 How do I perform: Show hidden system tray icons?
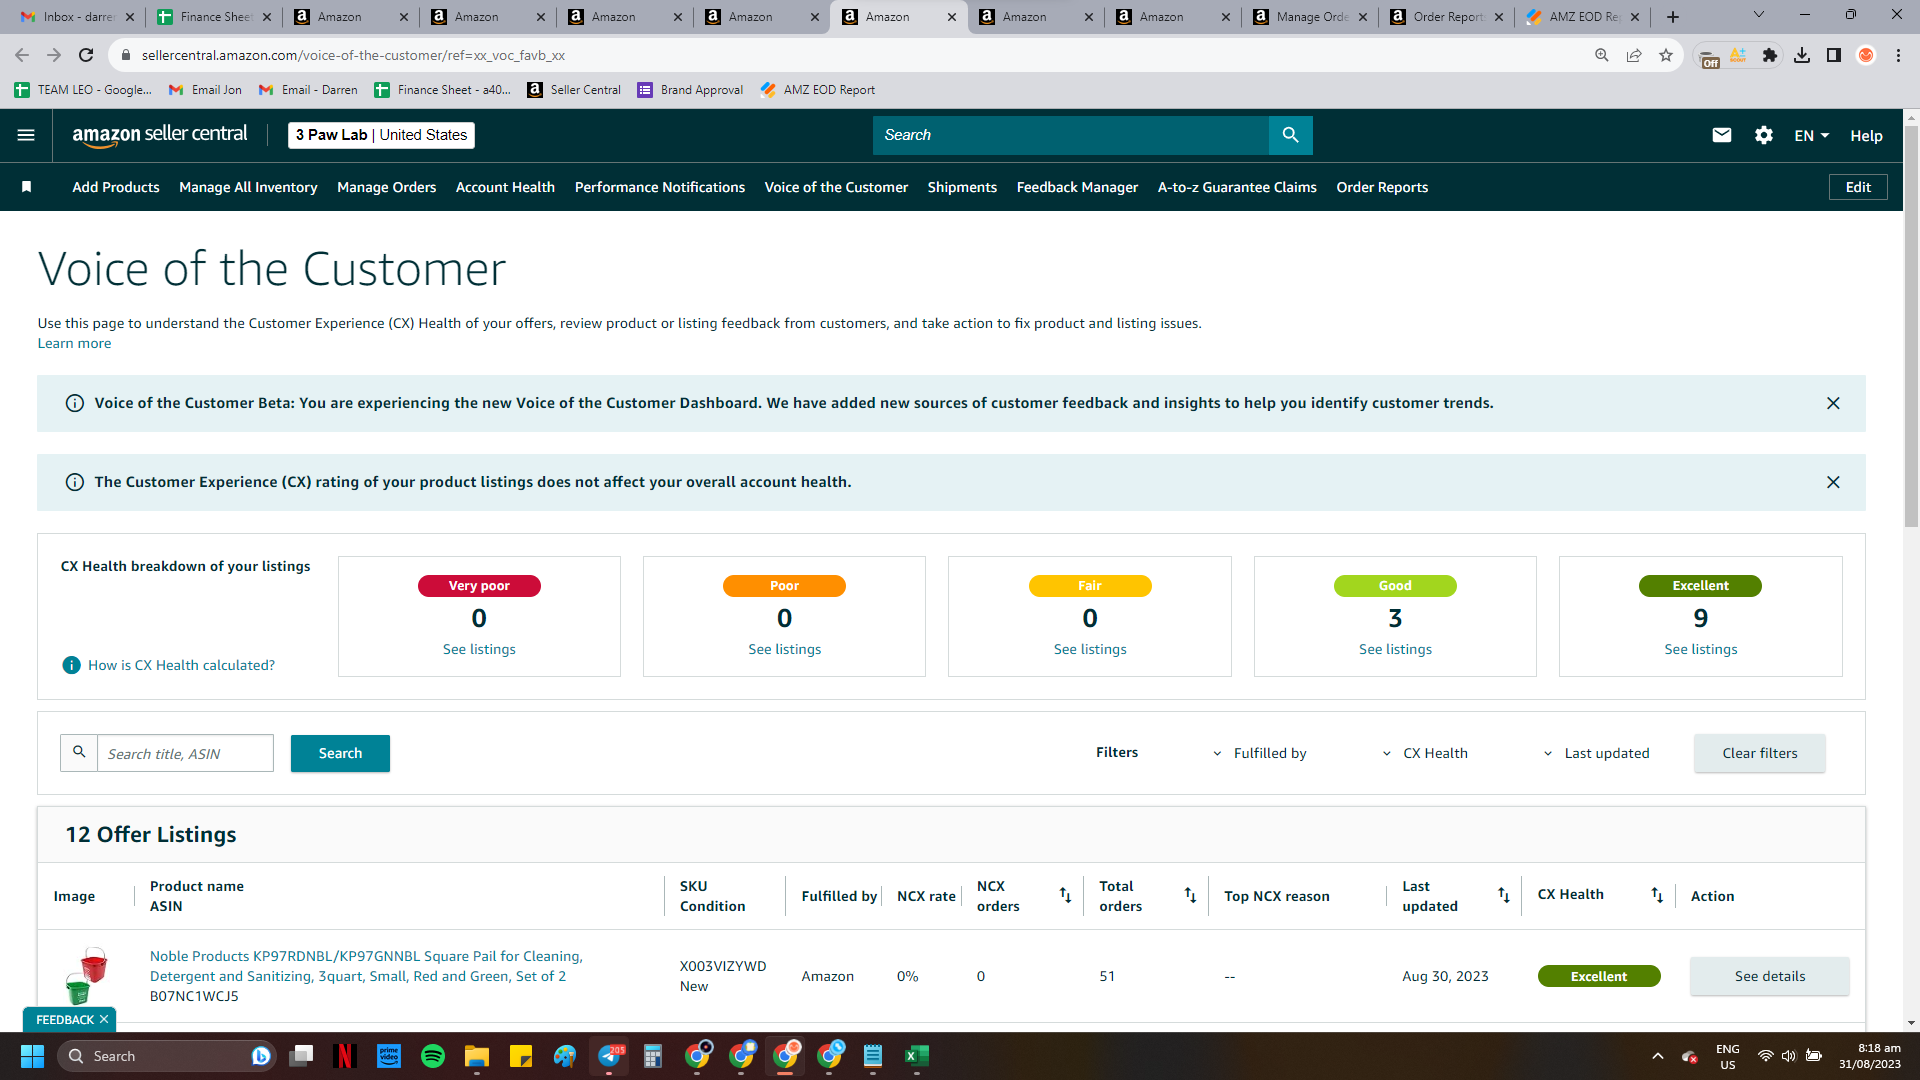pyautogui.click(x=1657, y=1056)
